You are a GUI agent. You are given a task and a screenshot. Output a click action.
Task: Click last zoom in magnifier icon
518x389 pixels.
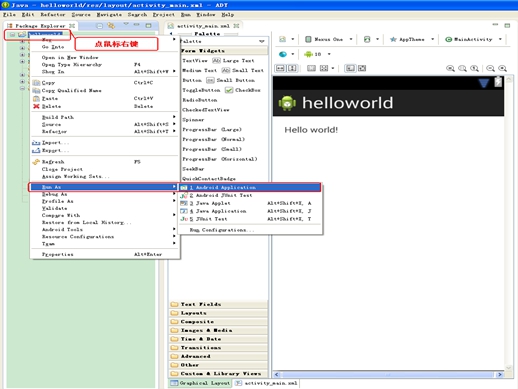click(x=502, y=68)
